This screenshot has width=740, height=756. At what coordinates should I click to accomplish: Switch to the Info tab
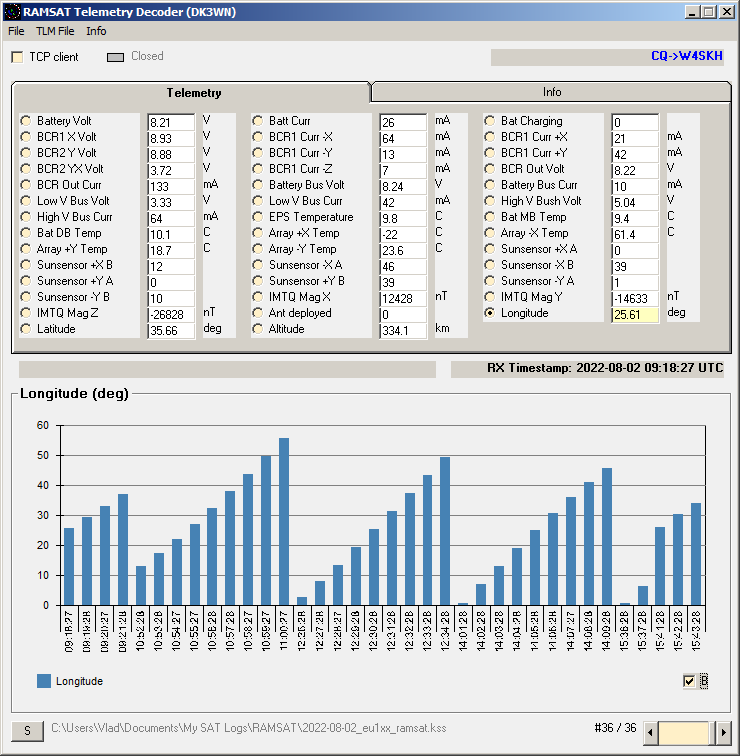pyautogui.click(x=552, y=92)
